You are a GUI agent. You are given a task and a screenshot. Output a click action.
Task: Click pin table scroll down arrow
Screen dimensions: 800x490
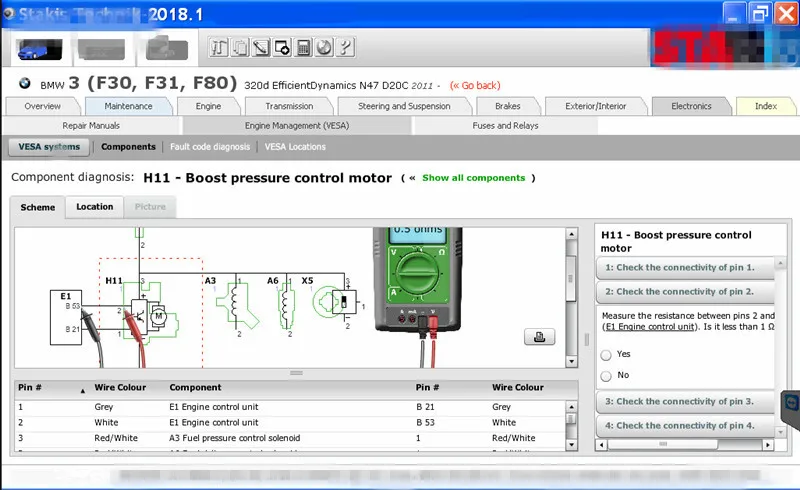(571, 445)
